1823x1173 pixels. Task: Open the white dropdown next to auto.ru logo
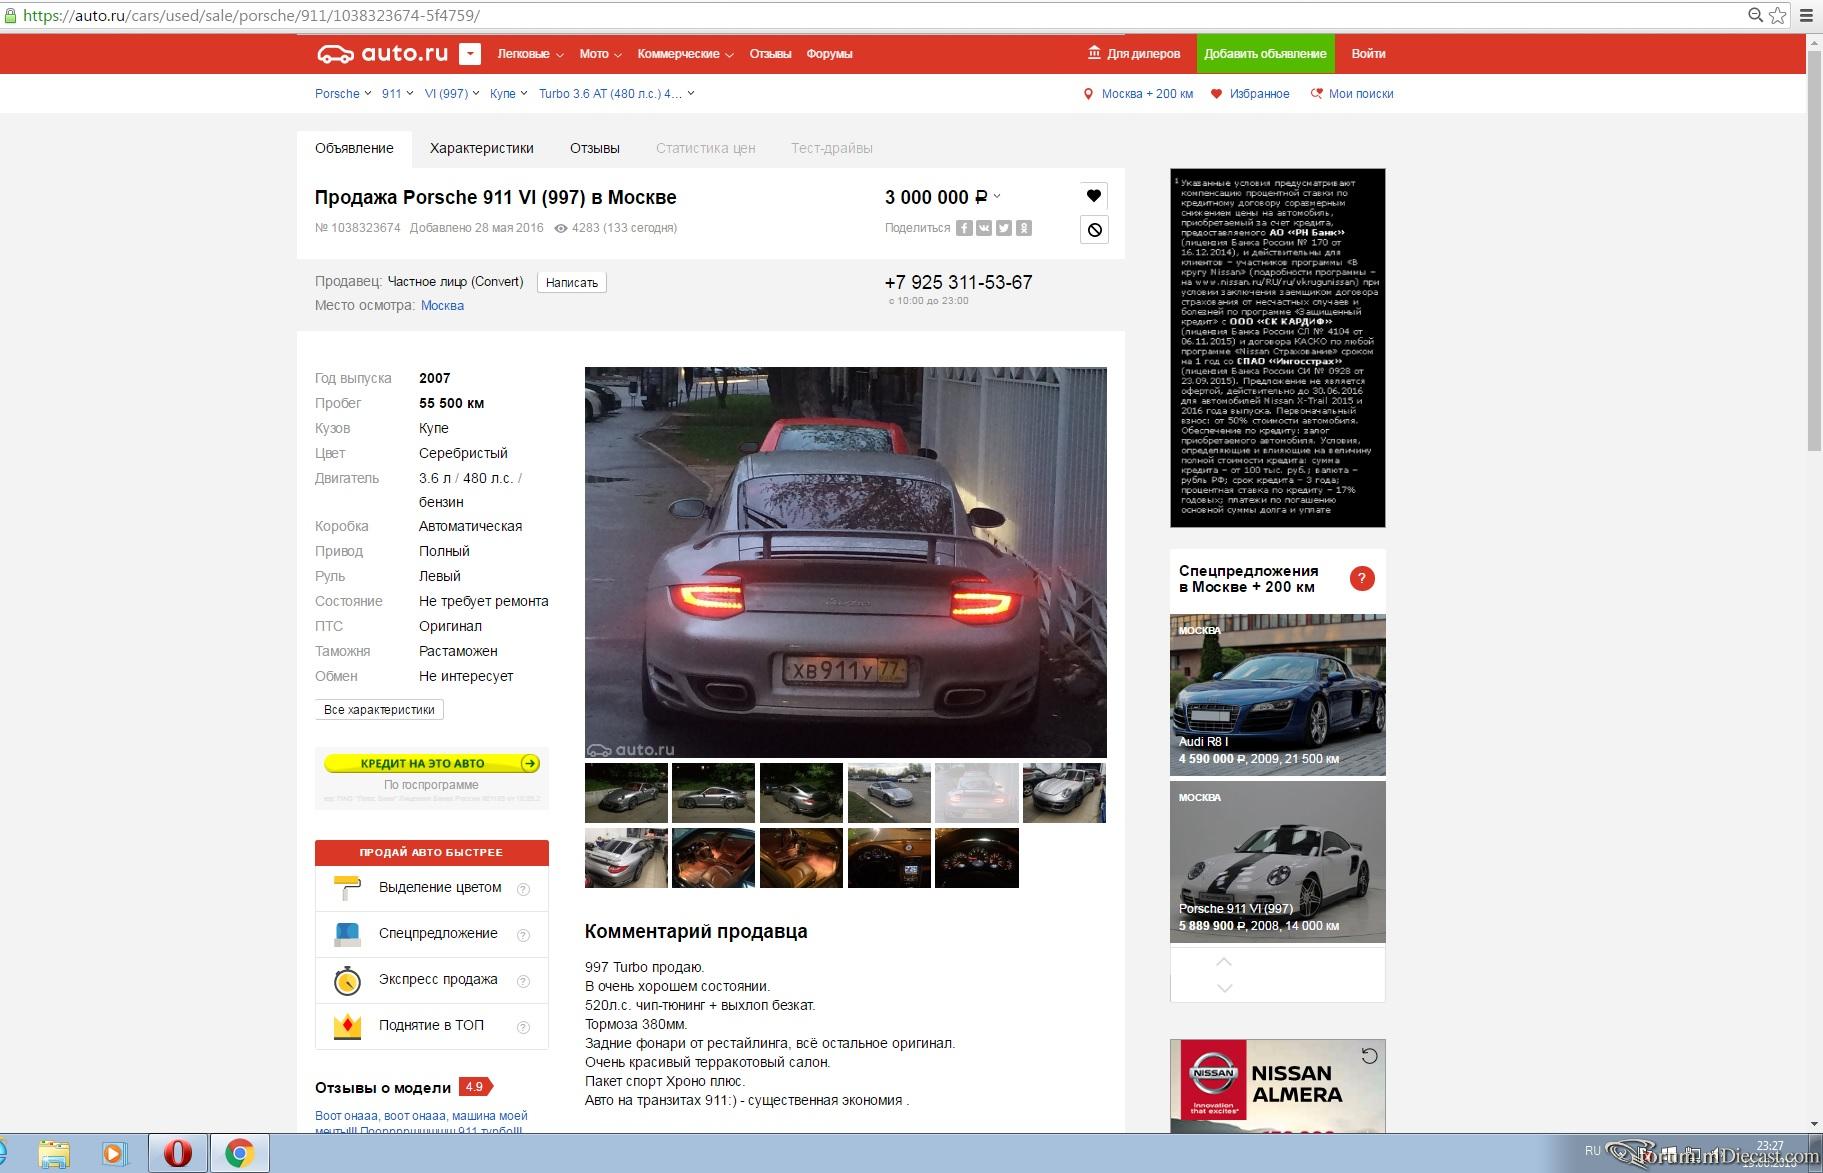470,54
